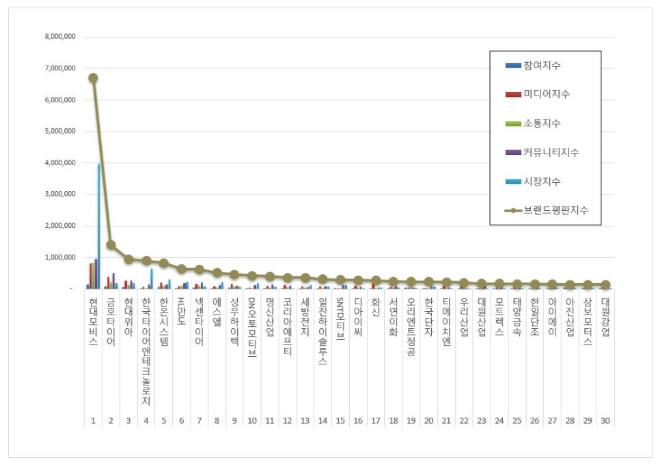
Task: Click the 삼보모터스 category label
Action: (x=588, y=321)
